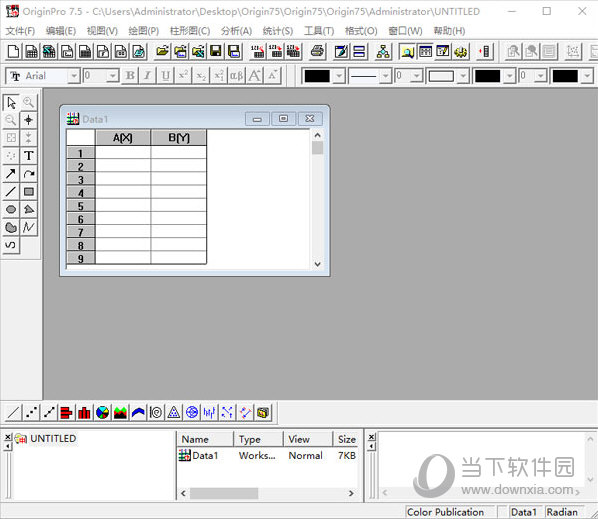Select the Pointer arrow tool

coord(11,102)
